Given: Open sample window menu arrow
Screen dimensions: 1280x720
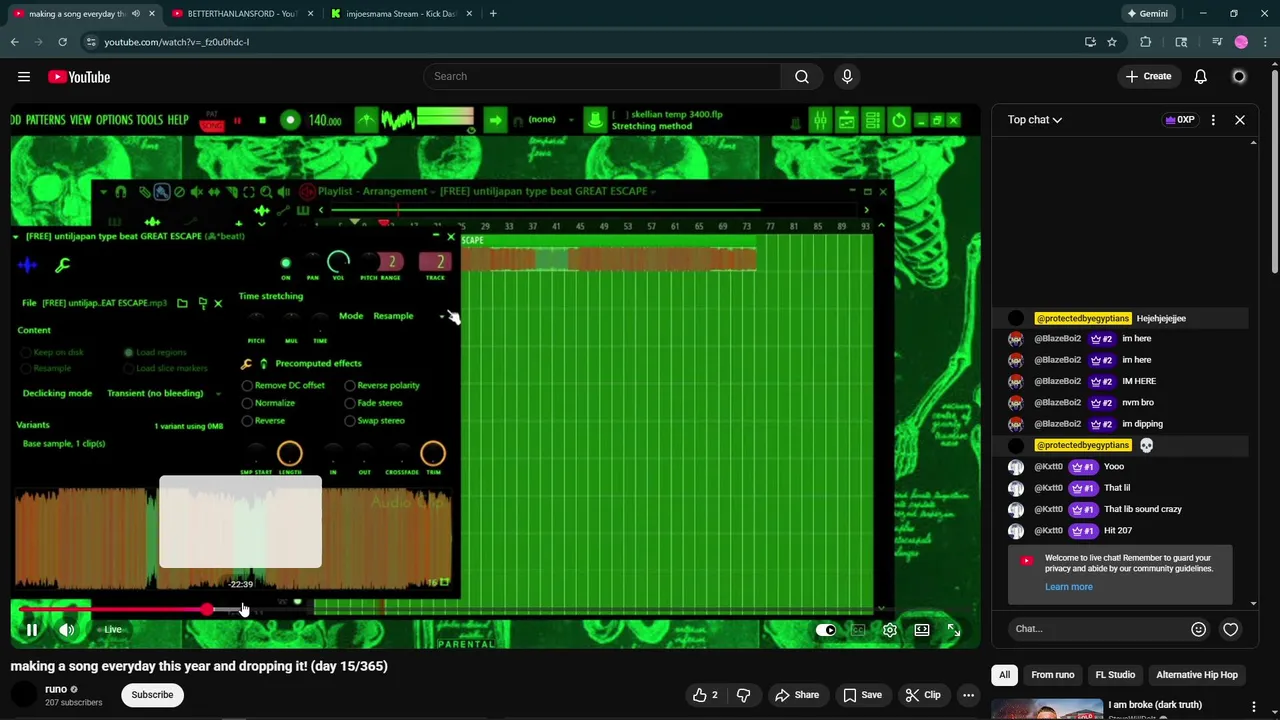Looking at the screenshot, I should pyautogui.click(x=15, y=237).
